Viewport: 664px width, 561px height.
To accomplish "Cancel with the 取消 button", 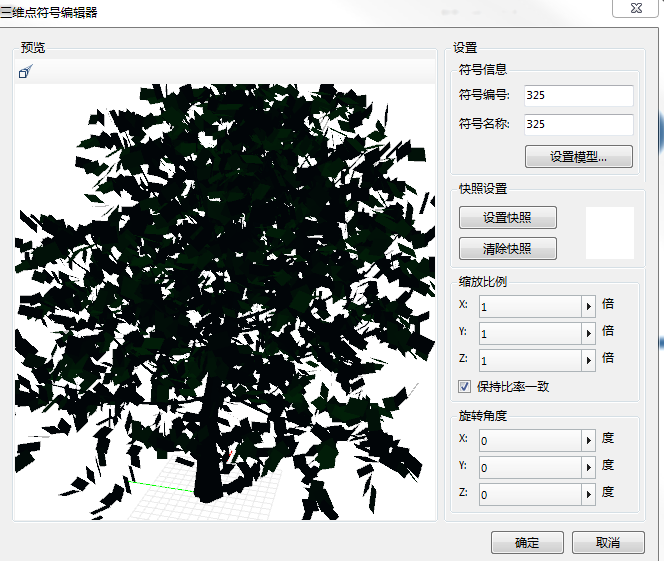I will 608,542.
